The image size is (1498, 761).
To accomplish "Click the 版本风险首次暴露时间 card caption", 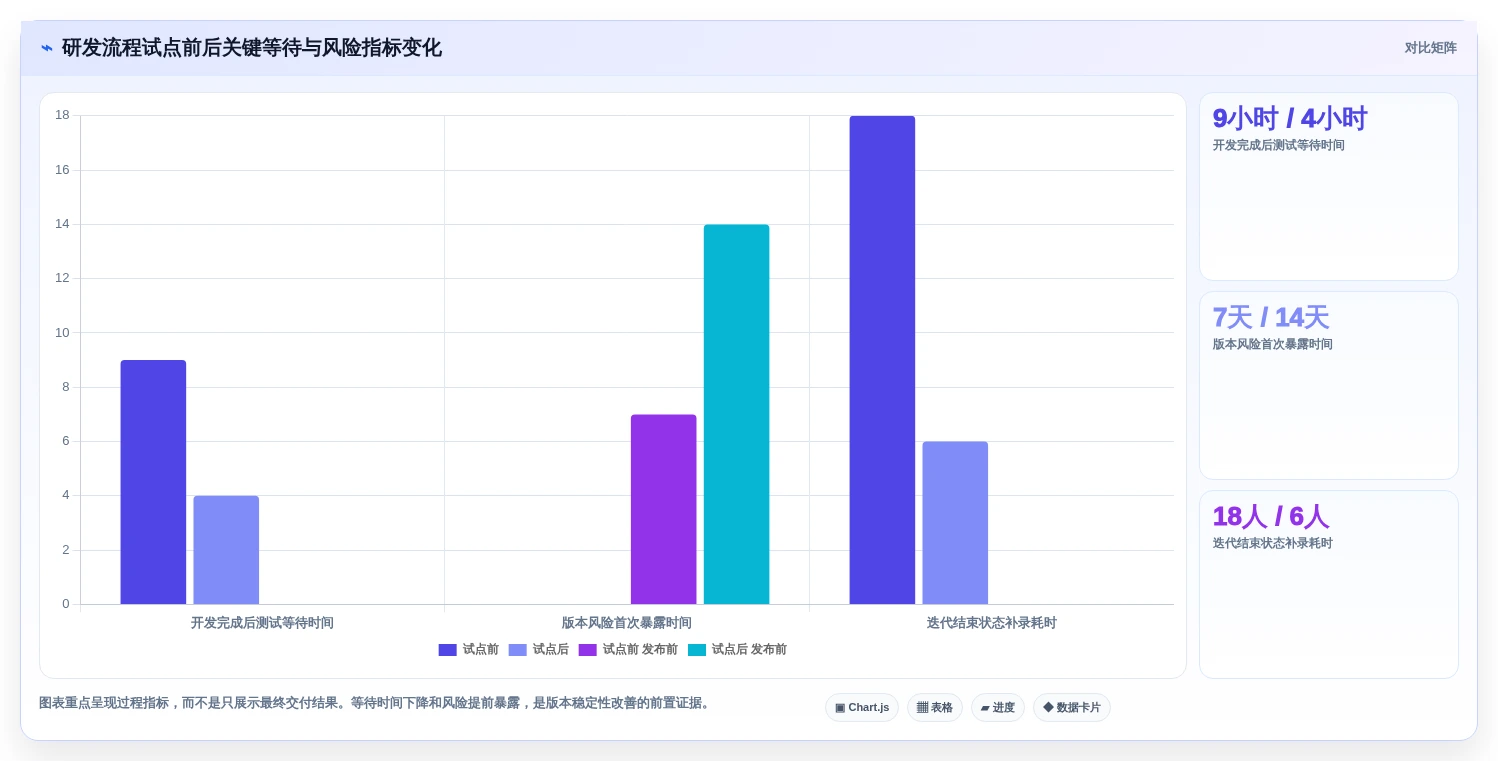I will point(1272,344).
